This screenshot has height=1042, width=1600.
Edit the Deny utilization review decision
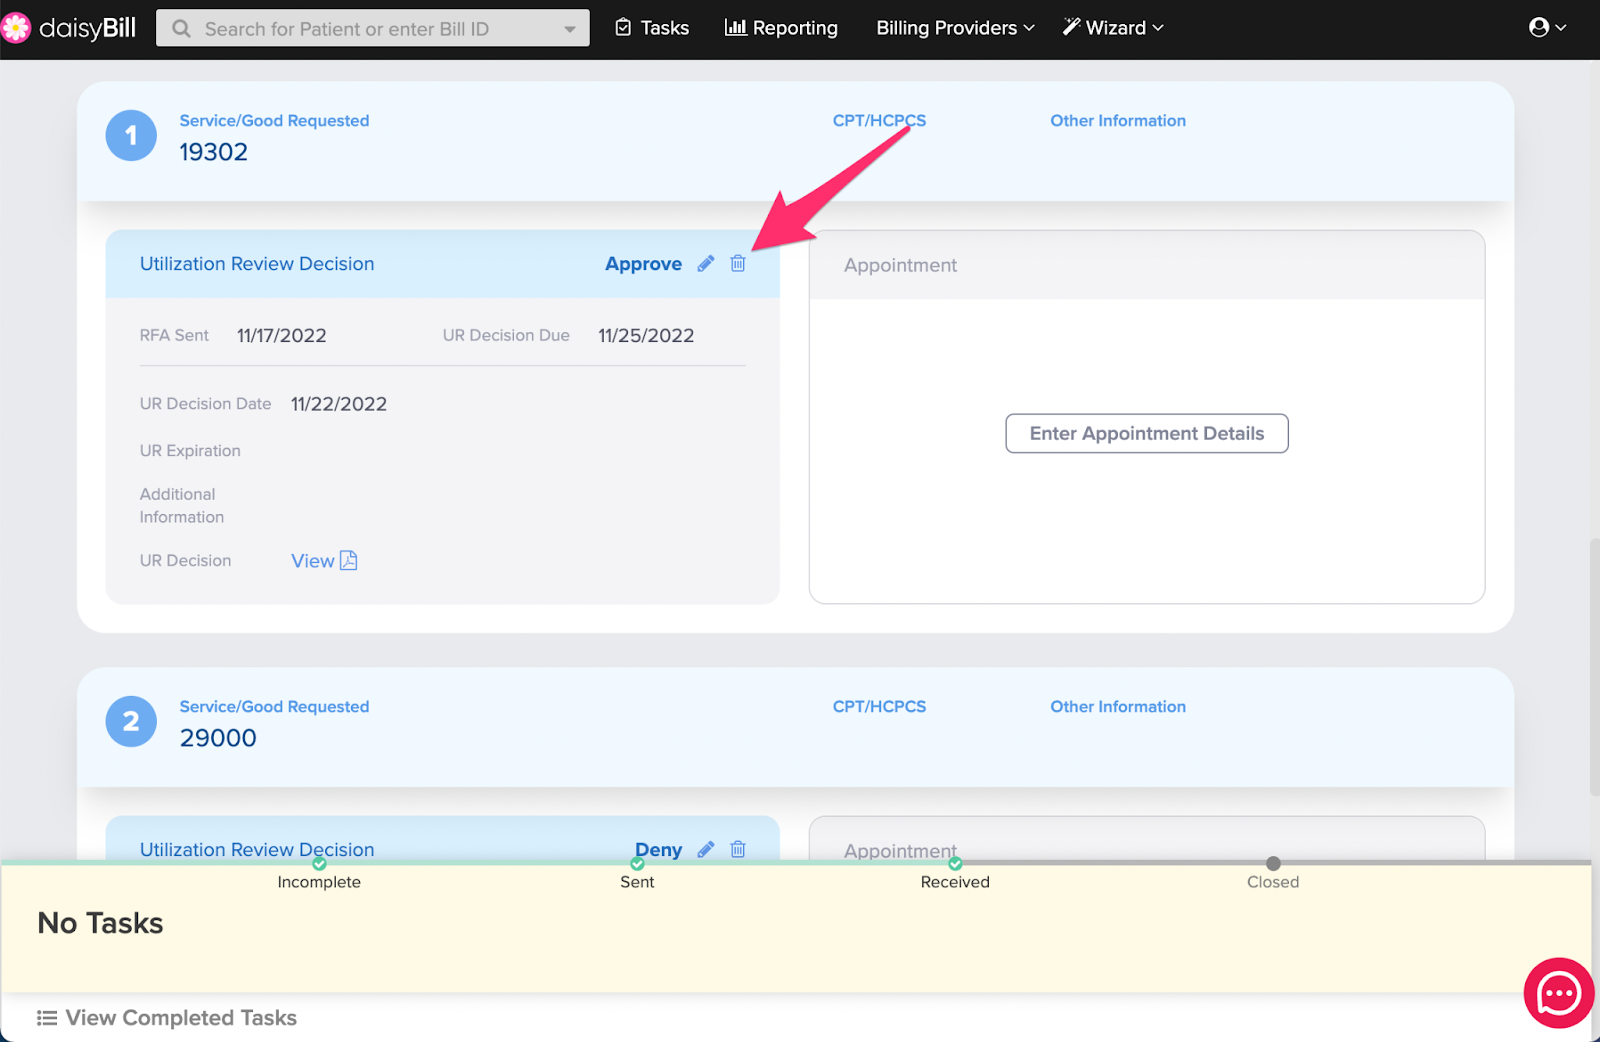(706, 849)
